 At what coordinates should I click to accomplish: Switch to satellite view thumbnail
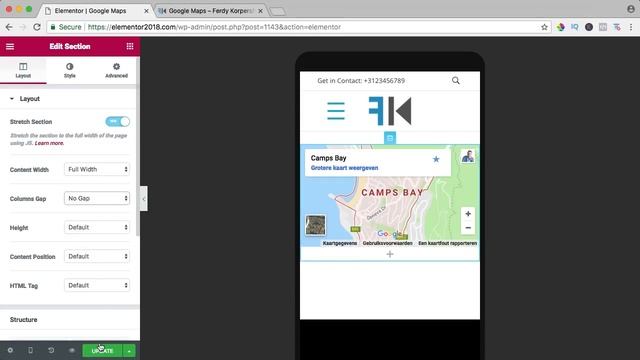[x=316, y=225]
